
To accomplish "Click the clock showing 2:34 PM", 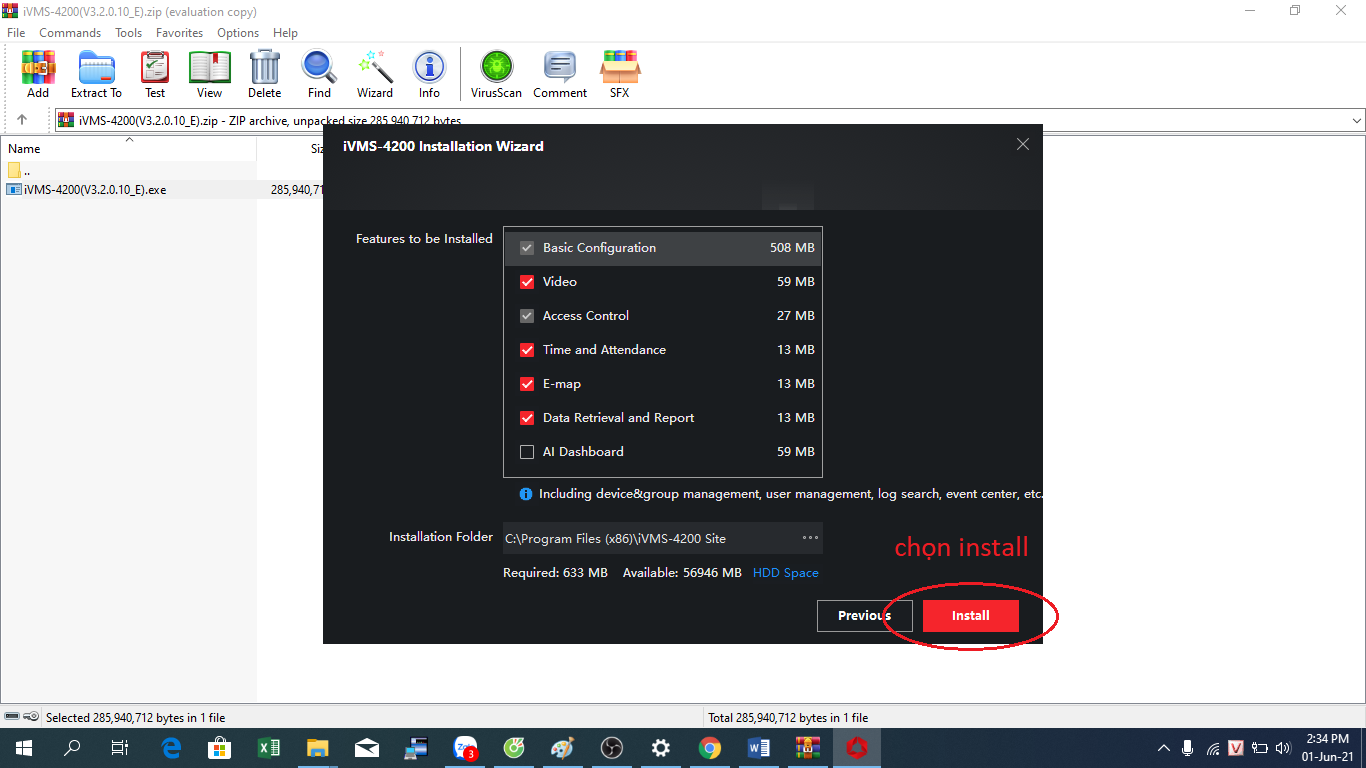I will point(1328,739).
